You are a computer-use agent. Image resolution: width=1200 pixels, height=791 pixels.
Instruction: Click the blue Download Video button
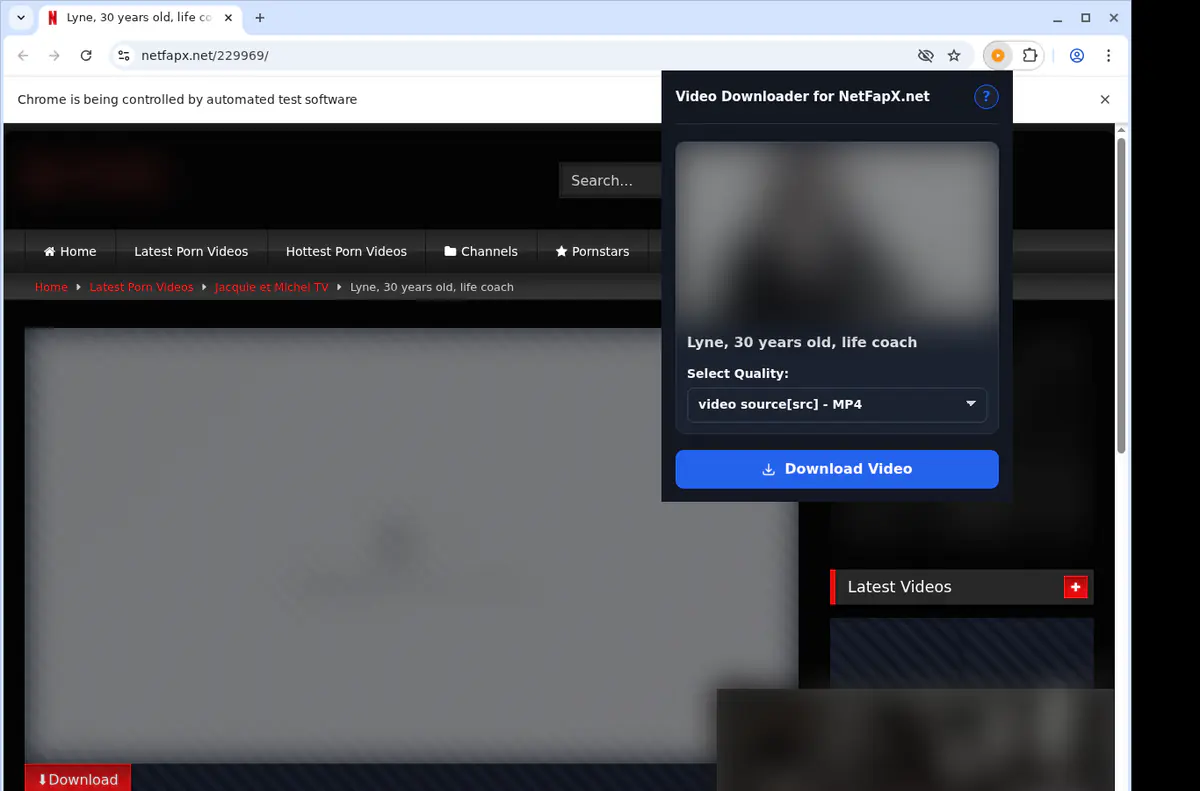pos(837,469)
